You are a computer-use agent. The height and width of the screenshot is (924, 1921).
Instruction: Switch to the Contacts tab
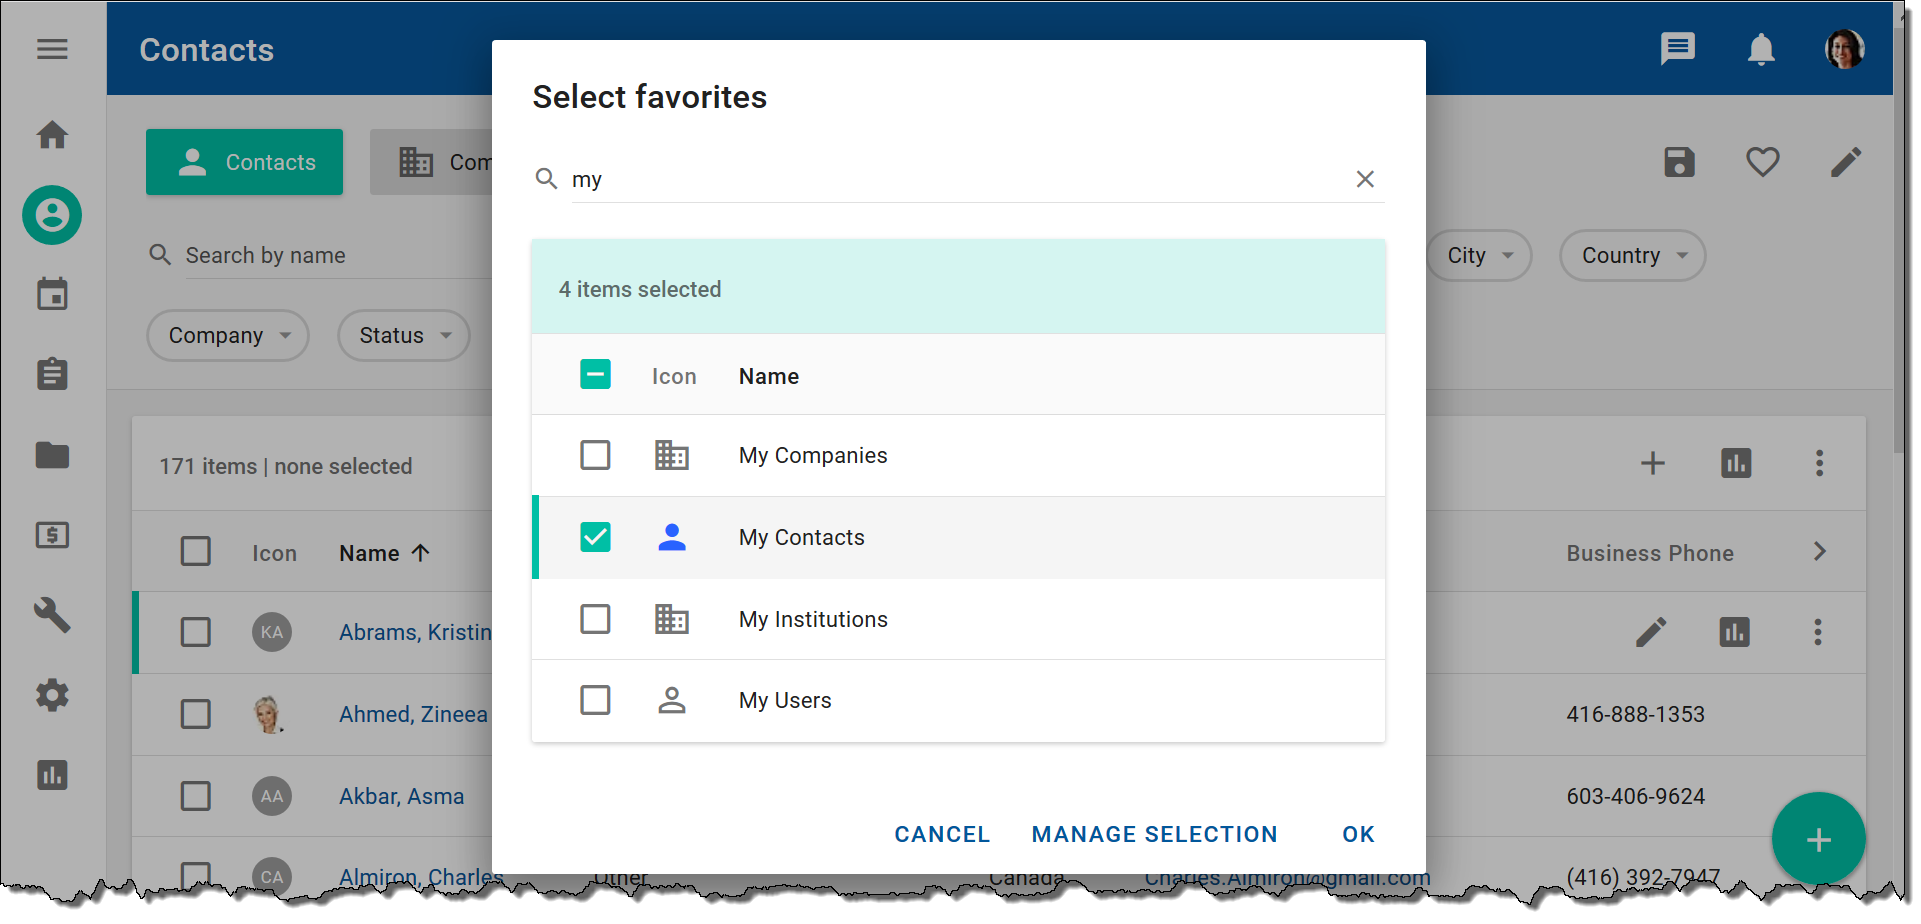[x=245, y=162]
